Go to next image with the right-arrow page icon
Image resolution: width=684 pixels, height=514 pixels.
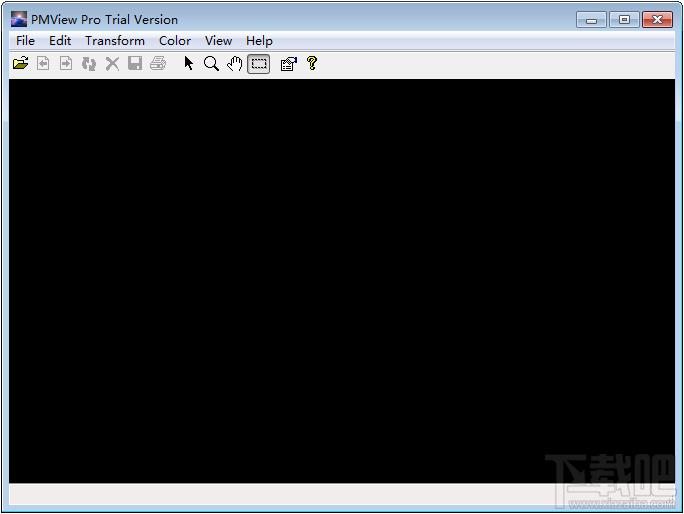(66, 64)
